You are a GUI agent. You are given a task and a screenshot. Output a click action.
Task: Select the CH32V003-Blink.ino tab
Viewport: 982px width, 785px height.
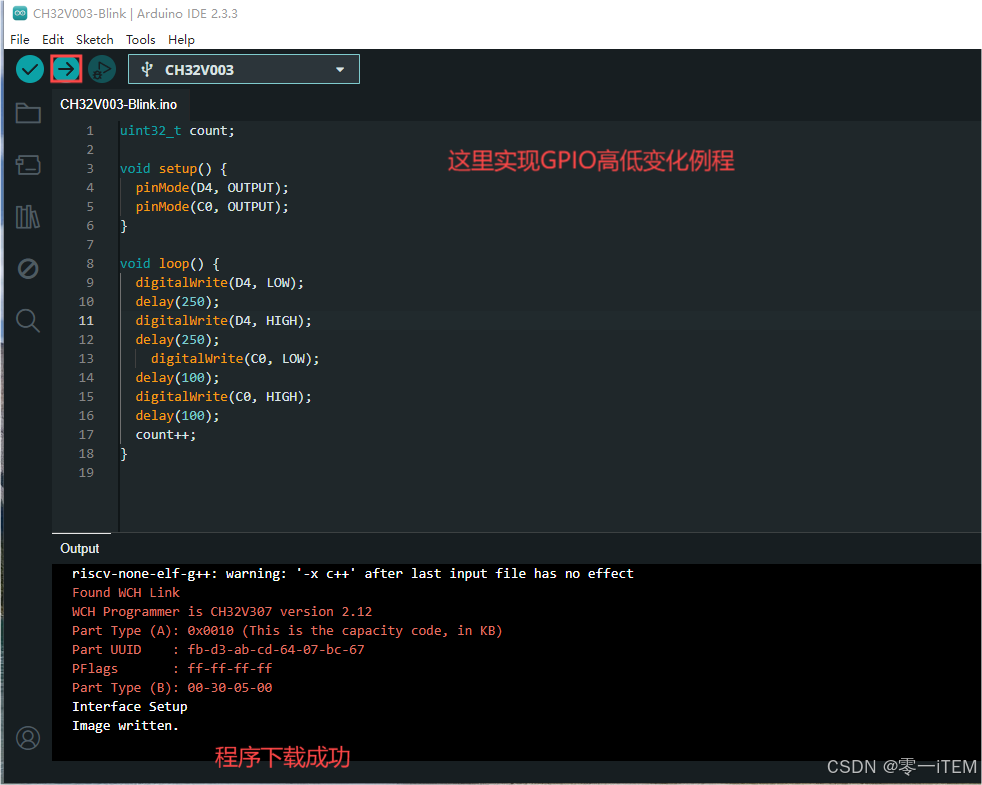pyautogui.click(x=118, y=105)
